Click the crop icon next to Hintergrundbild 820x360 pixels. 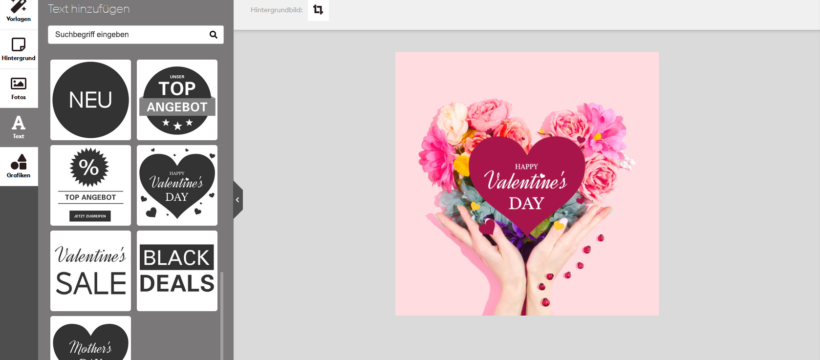[x=318, y=10]
